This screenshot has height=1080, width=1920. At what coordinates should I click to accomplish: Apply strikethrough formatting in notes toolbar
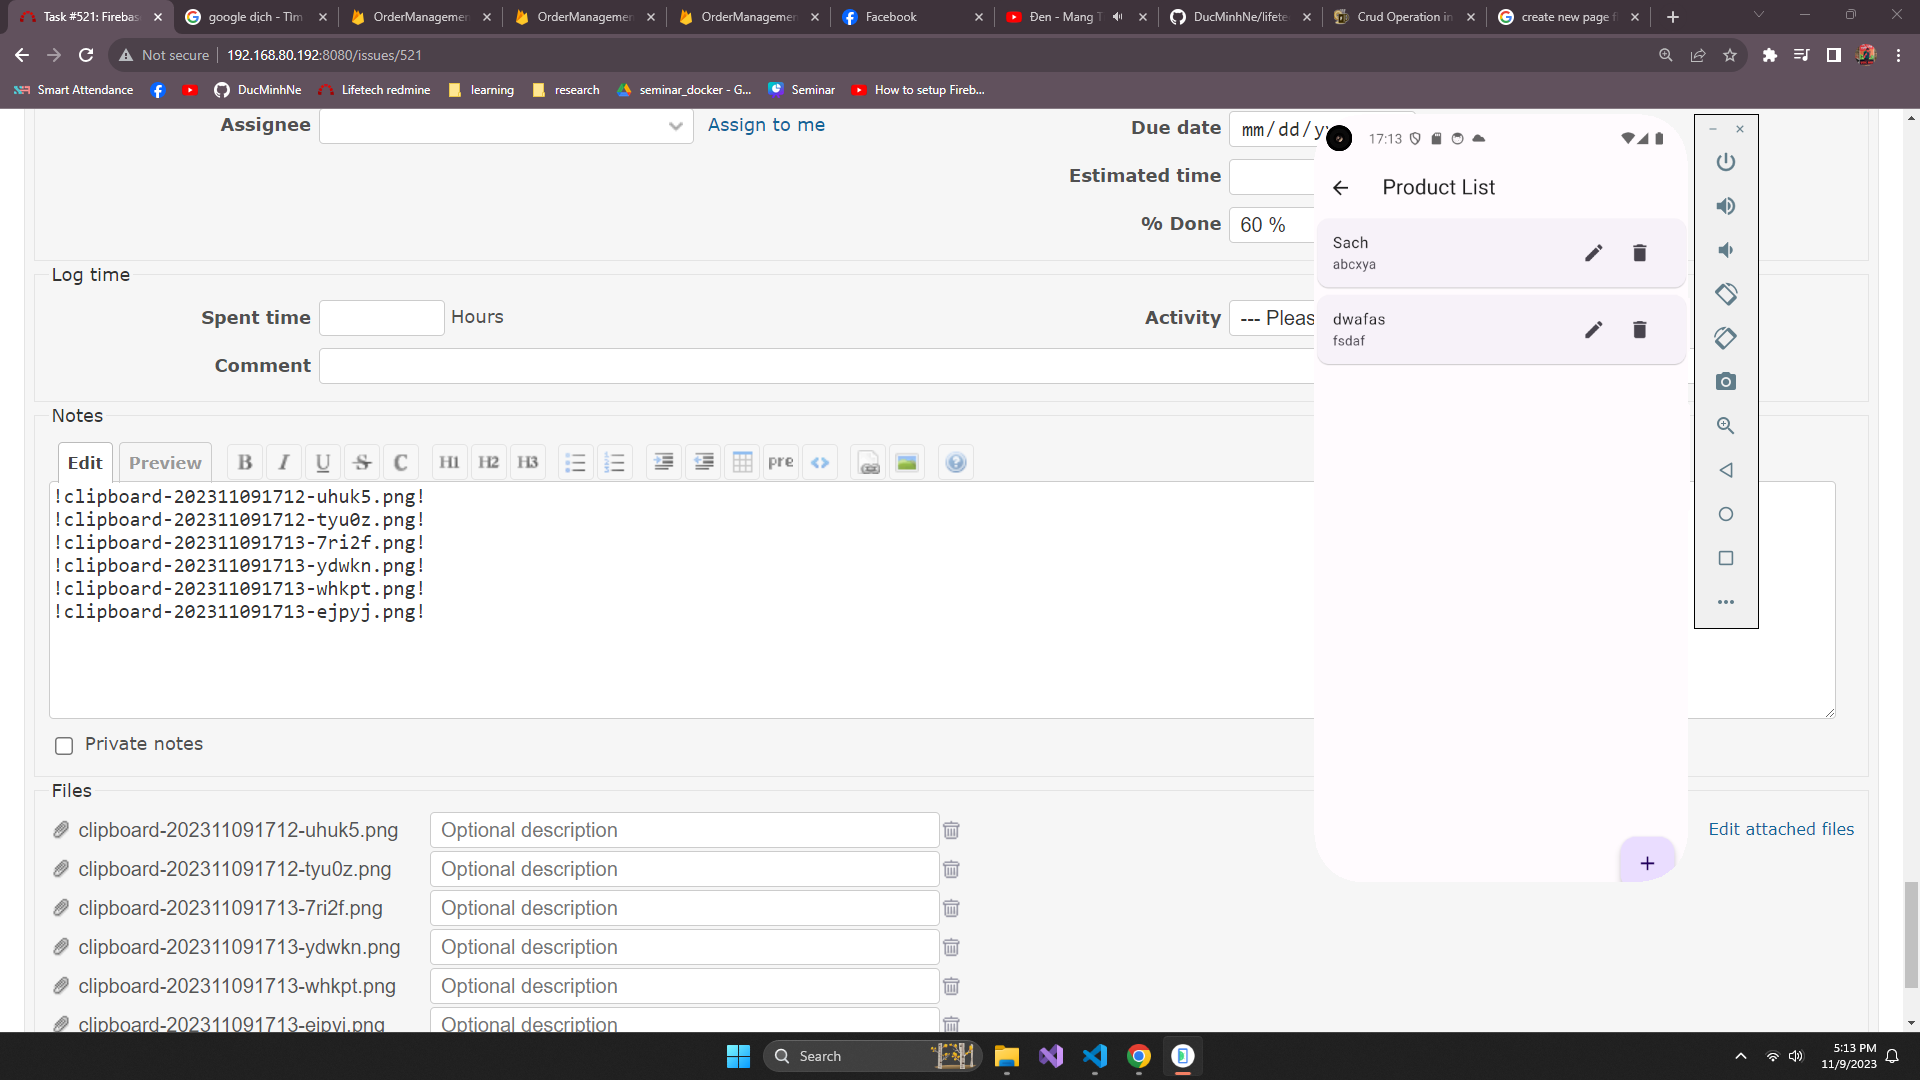pyautogui.click(x=362, y=462)
